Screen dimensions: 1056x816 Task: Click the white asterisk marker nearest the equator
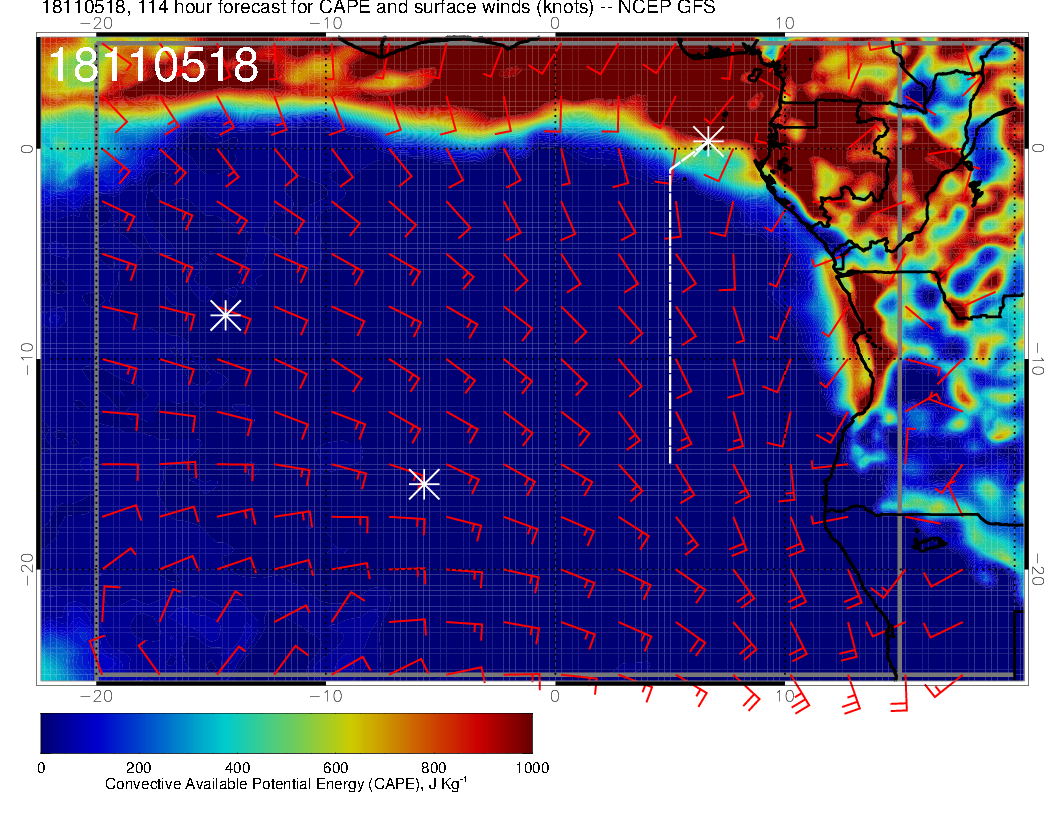[x=708, y=139]
